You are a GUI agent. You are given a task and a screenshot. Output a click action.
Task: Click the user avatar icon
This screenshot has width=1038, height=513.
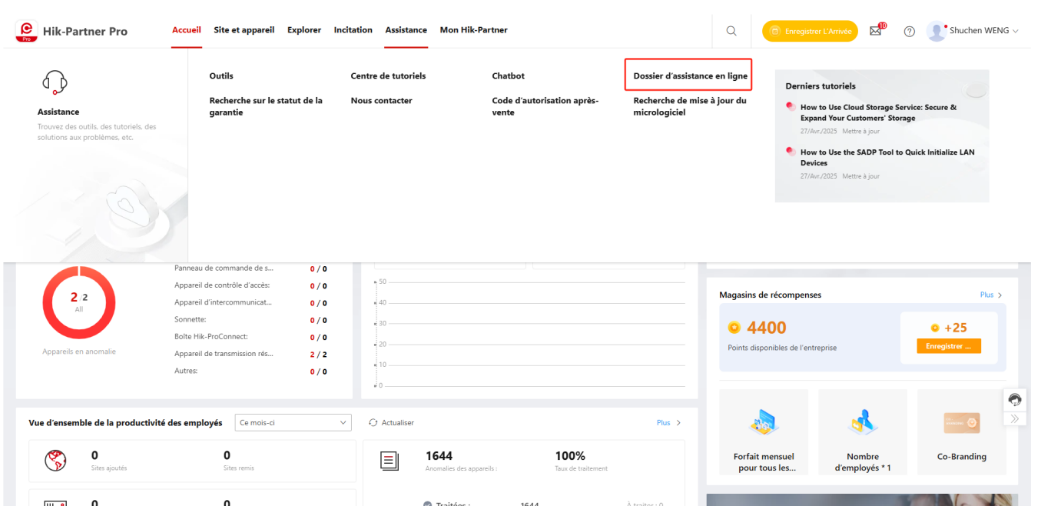point(936,31)
